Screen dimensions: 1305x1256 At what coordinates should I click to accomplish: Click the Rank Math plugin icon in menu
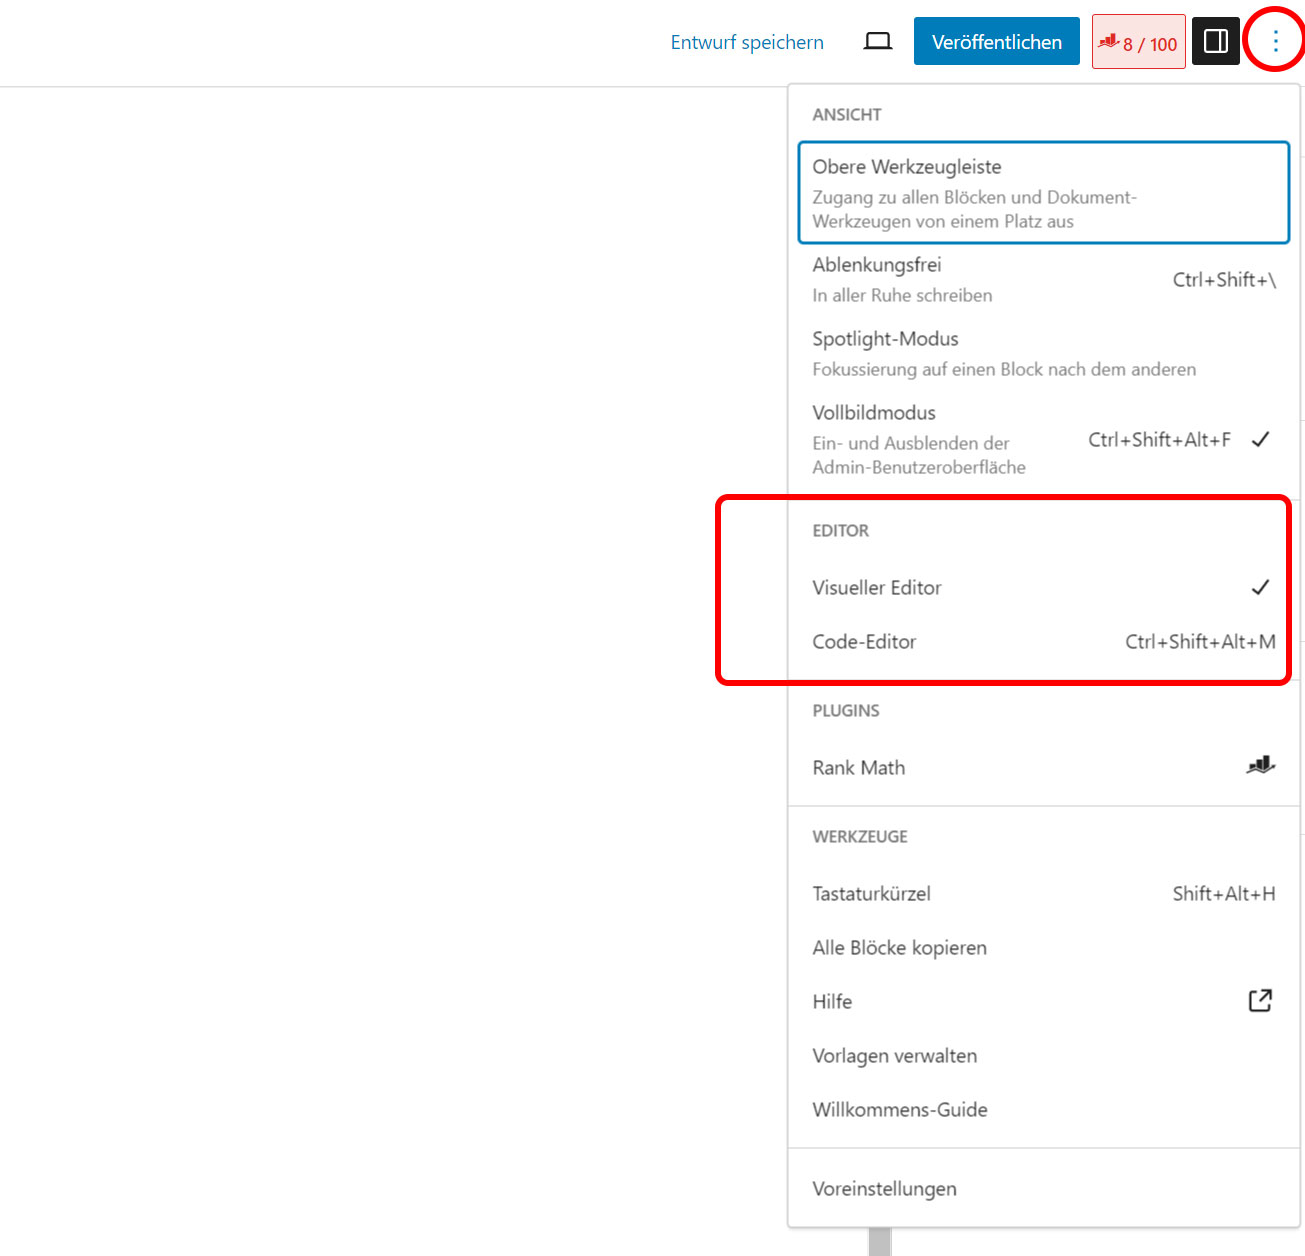coord(1260,766)
